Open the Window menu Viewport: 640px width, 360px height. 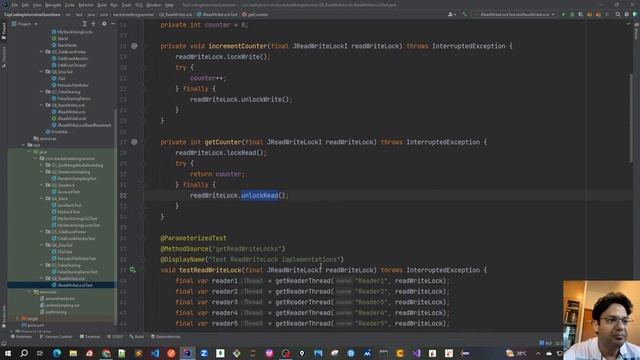tap(154, 5)
